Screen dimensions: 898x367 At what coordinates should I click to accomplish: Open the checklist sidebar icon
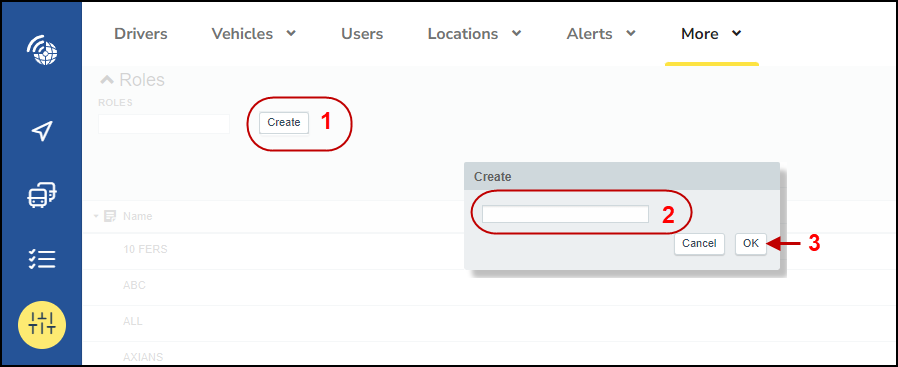tap(42, 259)
